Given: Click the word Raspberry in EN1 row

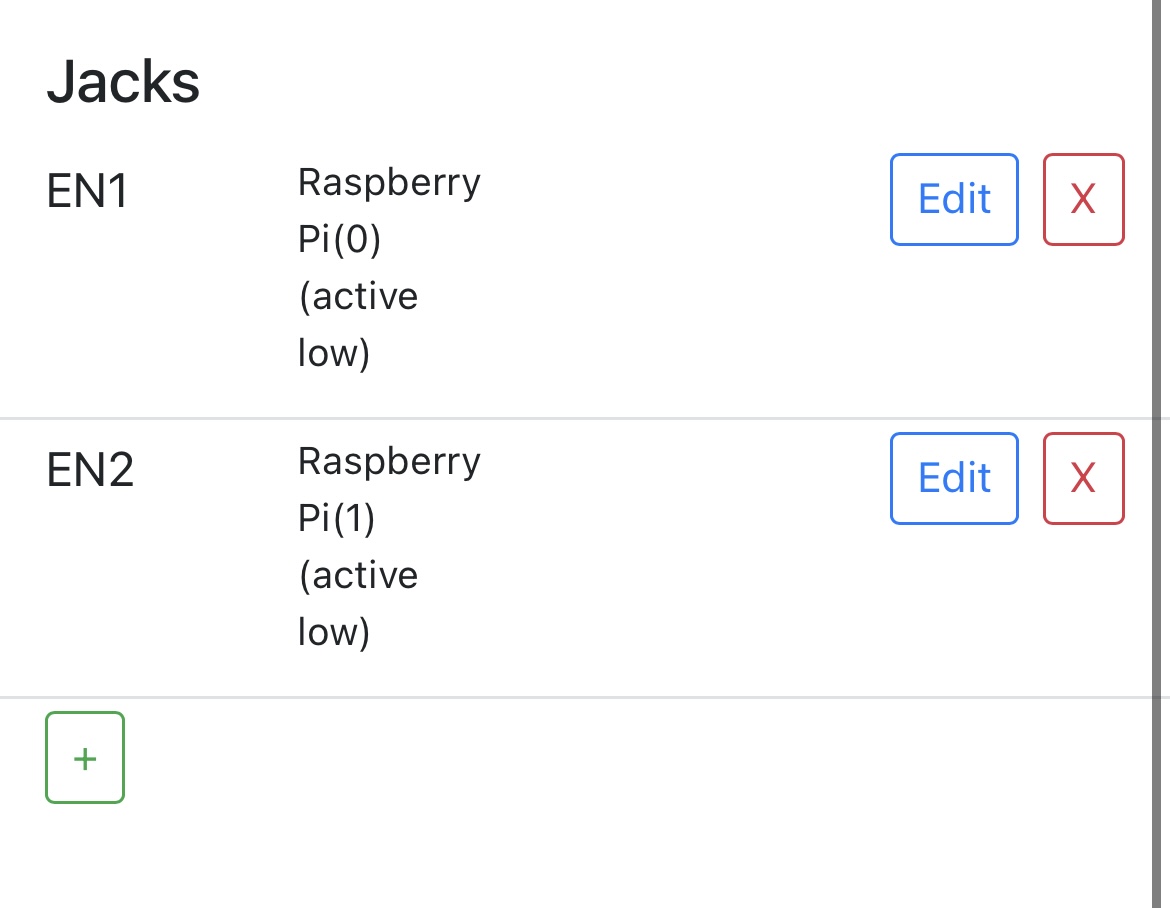Looking at the screenshot, I should pos(389,183).
